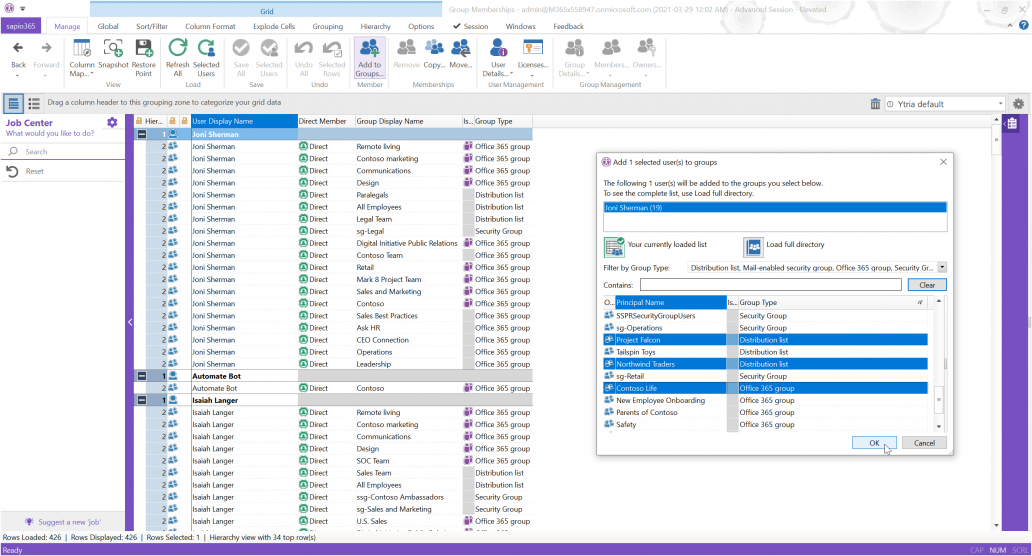This screenshot has height=556, width=1032.
Task: Select Parents of Contoso group row
Action: pos(765,413)
